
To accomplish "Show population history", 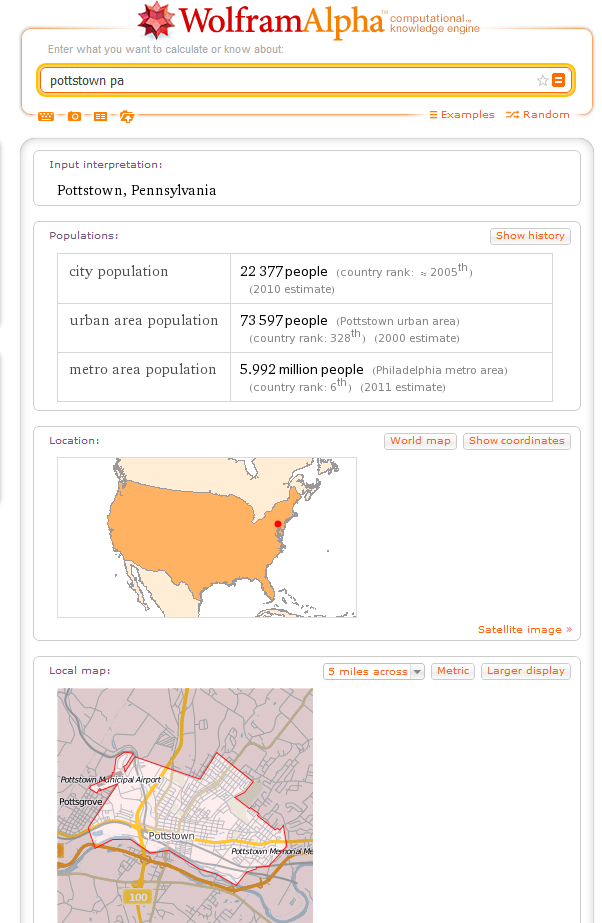I will click(530, 236).
